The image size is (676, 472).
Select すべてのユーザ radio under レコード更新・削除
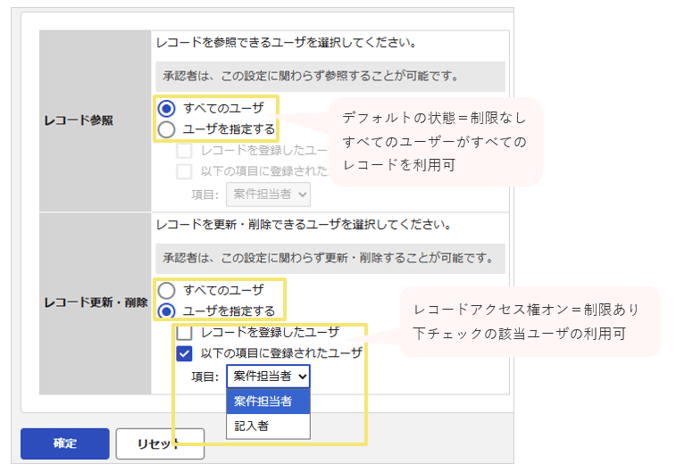click(x=166, y=291)
